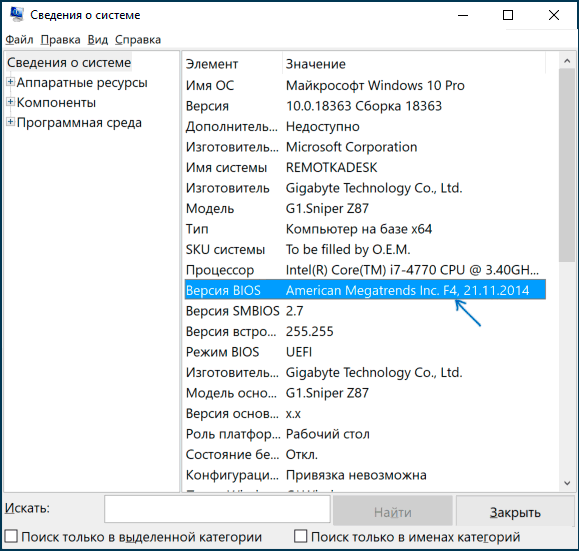Select the Процессор Intel Core i7-4770 row
Viewport: 579px width, 551px height.
tap(365, 270)
